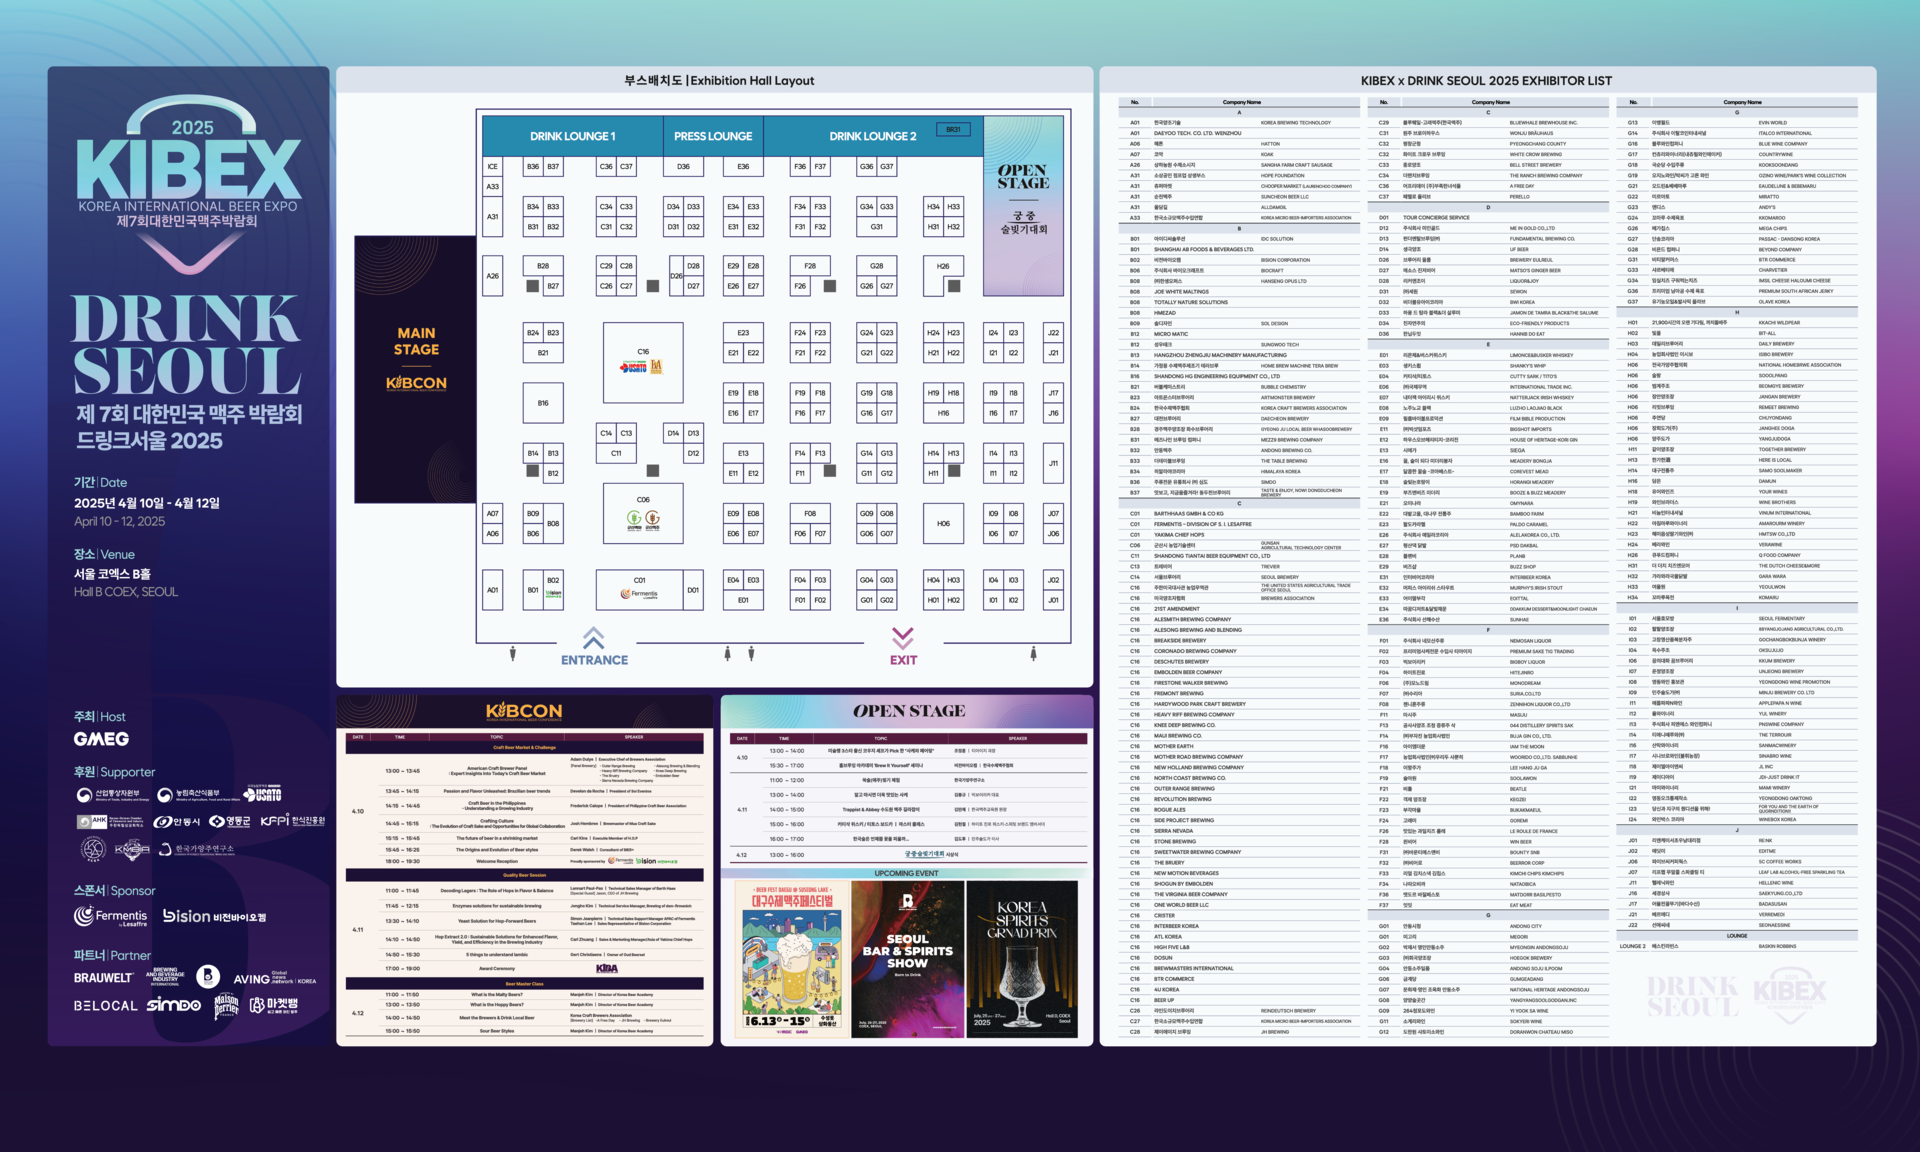Click the BRAUWELT partner logo
The height and width of the screenshot is (1152, 1920).
coord(103,977)
